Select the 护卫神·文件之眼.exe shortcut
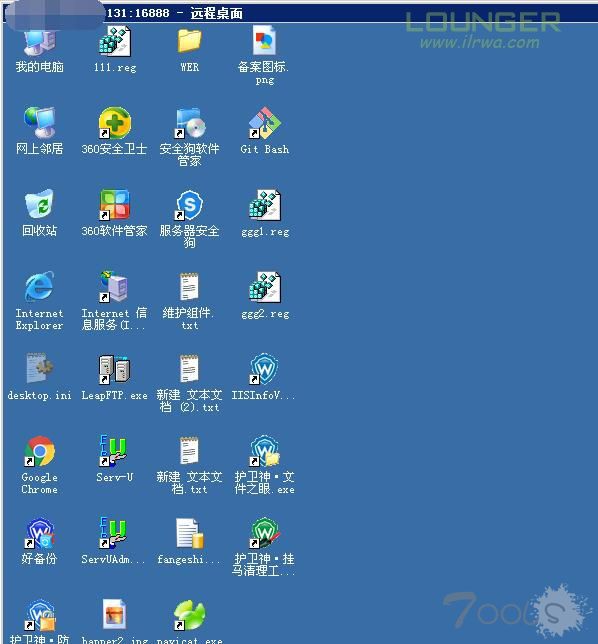This screenshot has width=598, height=644. (264, 451)
